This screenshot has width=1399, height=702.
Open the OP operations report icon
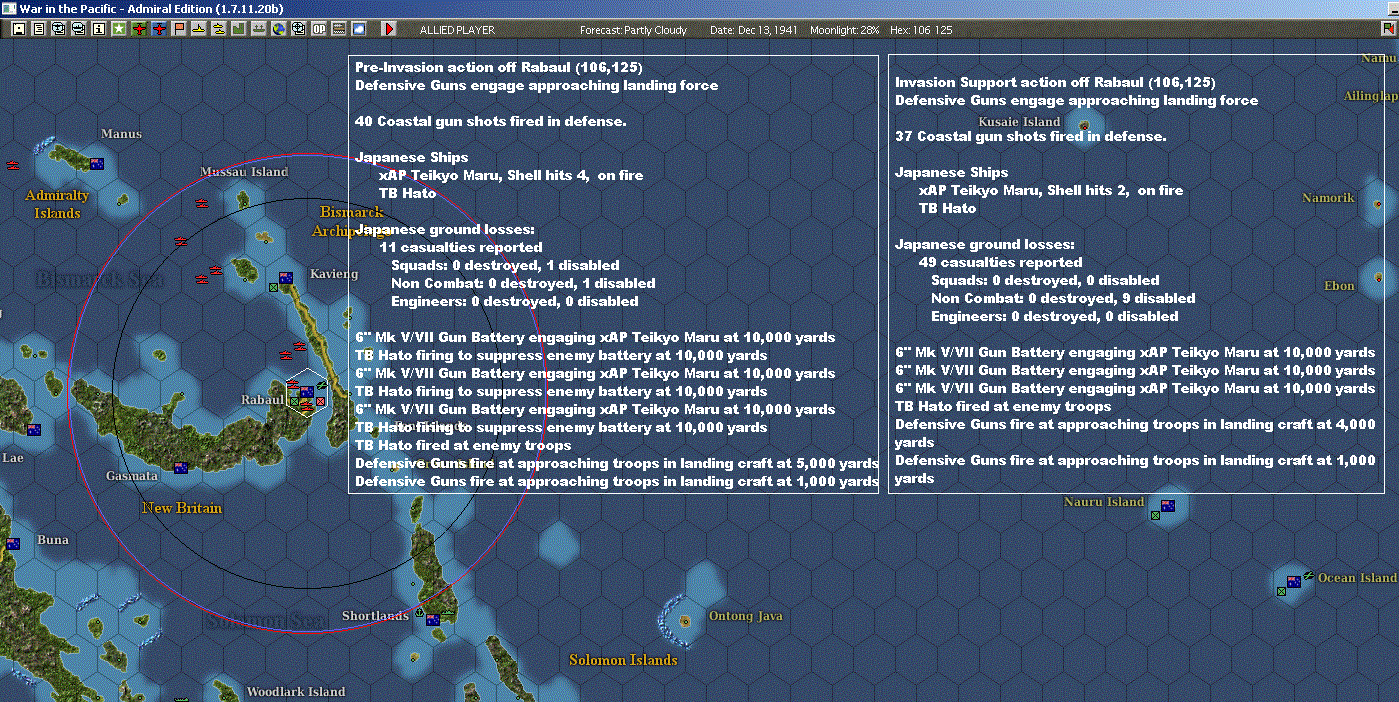319,29
